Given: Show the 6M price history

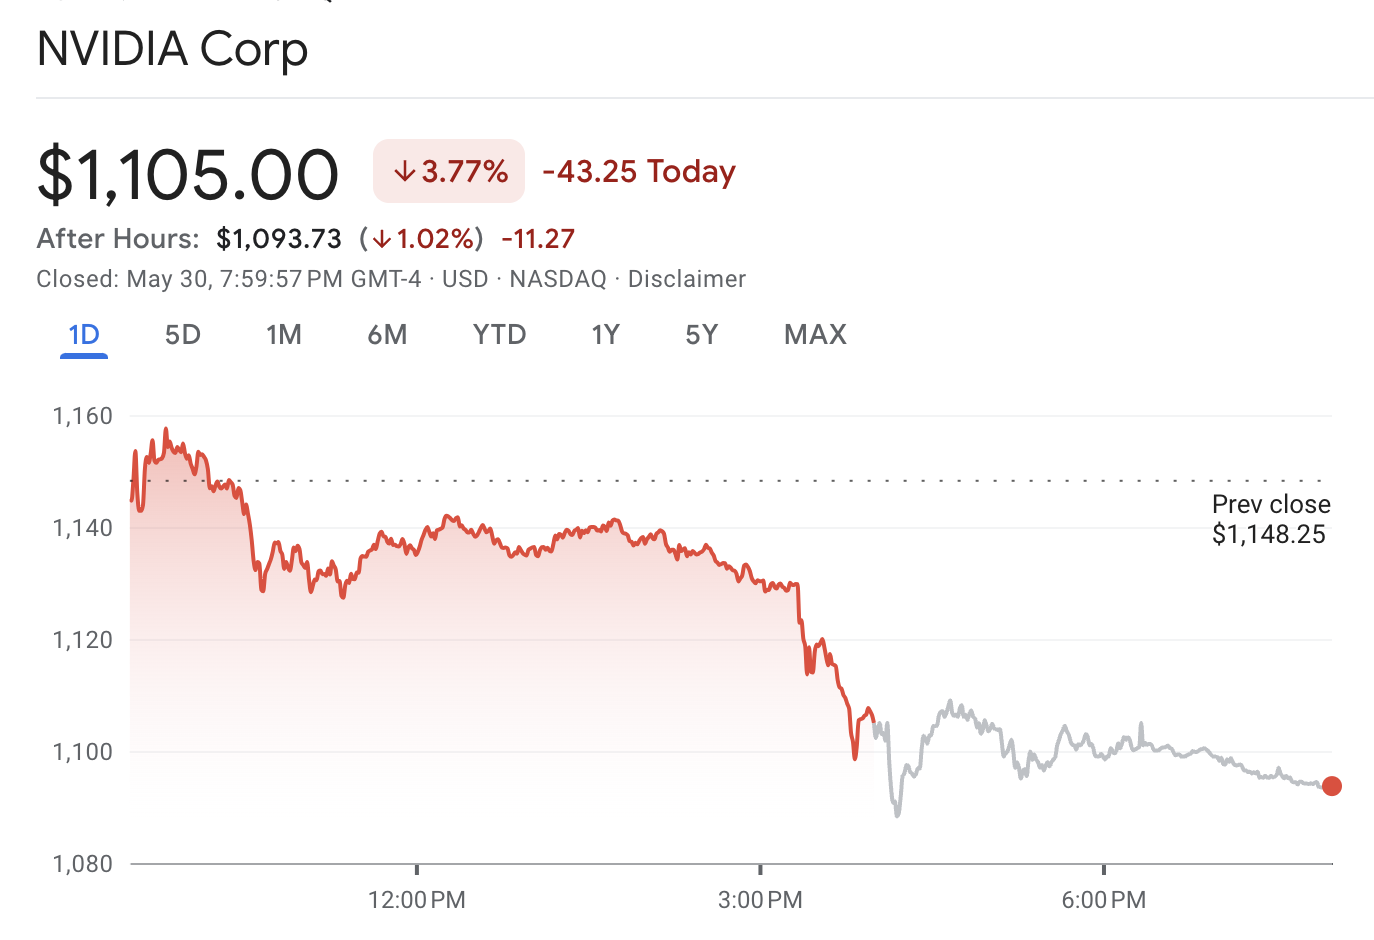Looking at the screenshot, I should click(x=387, y=335).
